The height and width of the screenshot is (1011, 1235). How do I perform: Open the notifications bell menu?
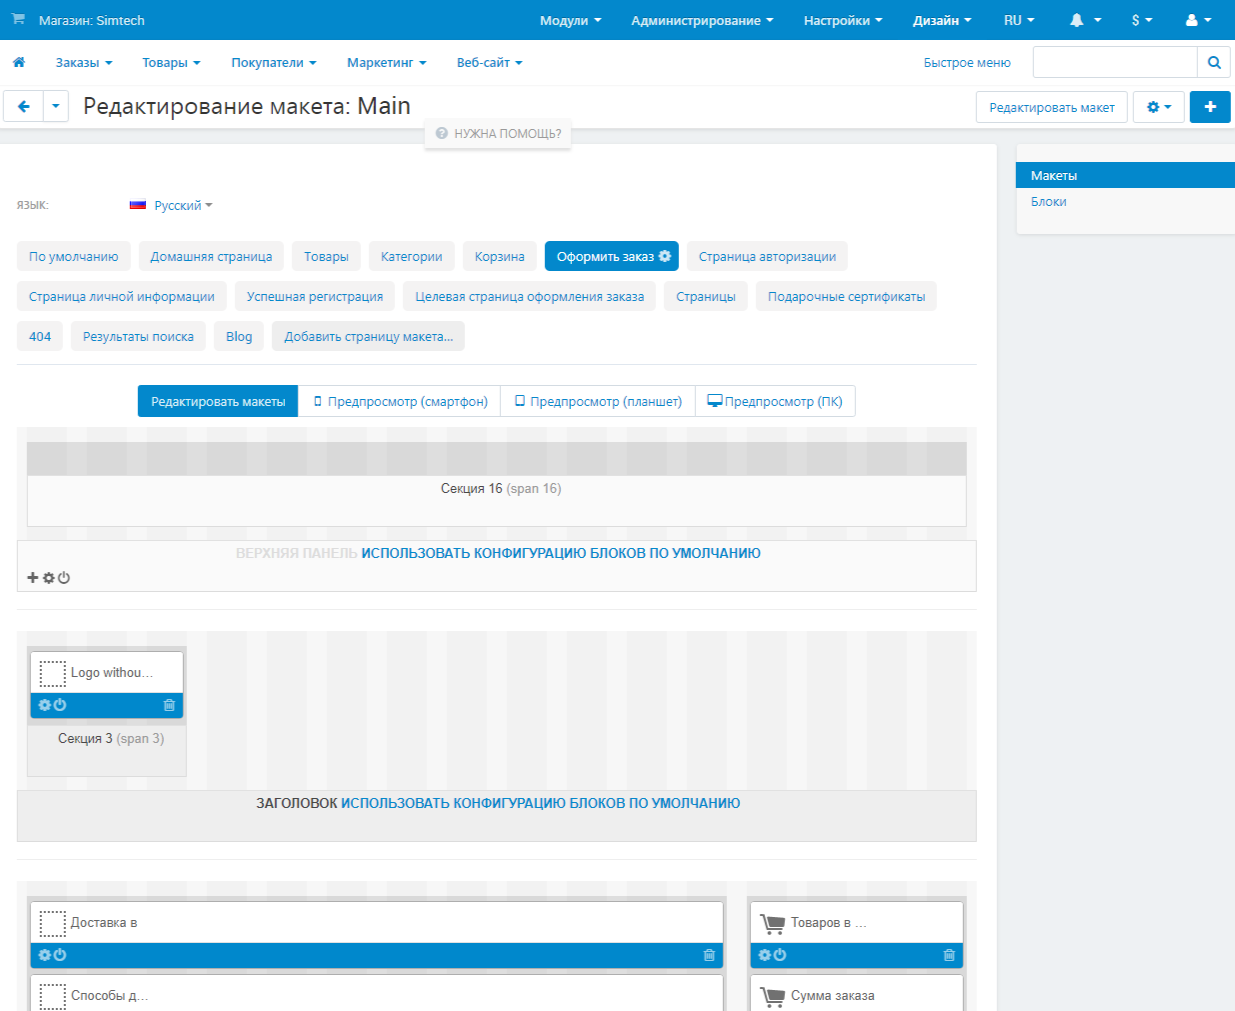click(x=1085, y=20)
